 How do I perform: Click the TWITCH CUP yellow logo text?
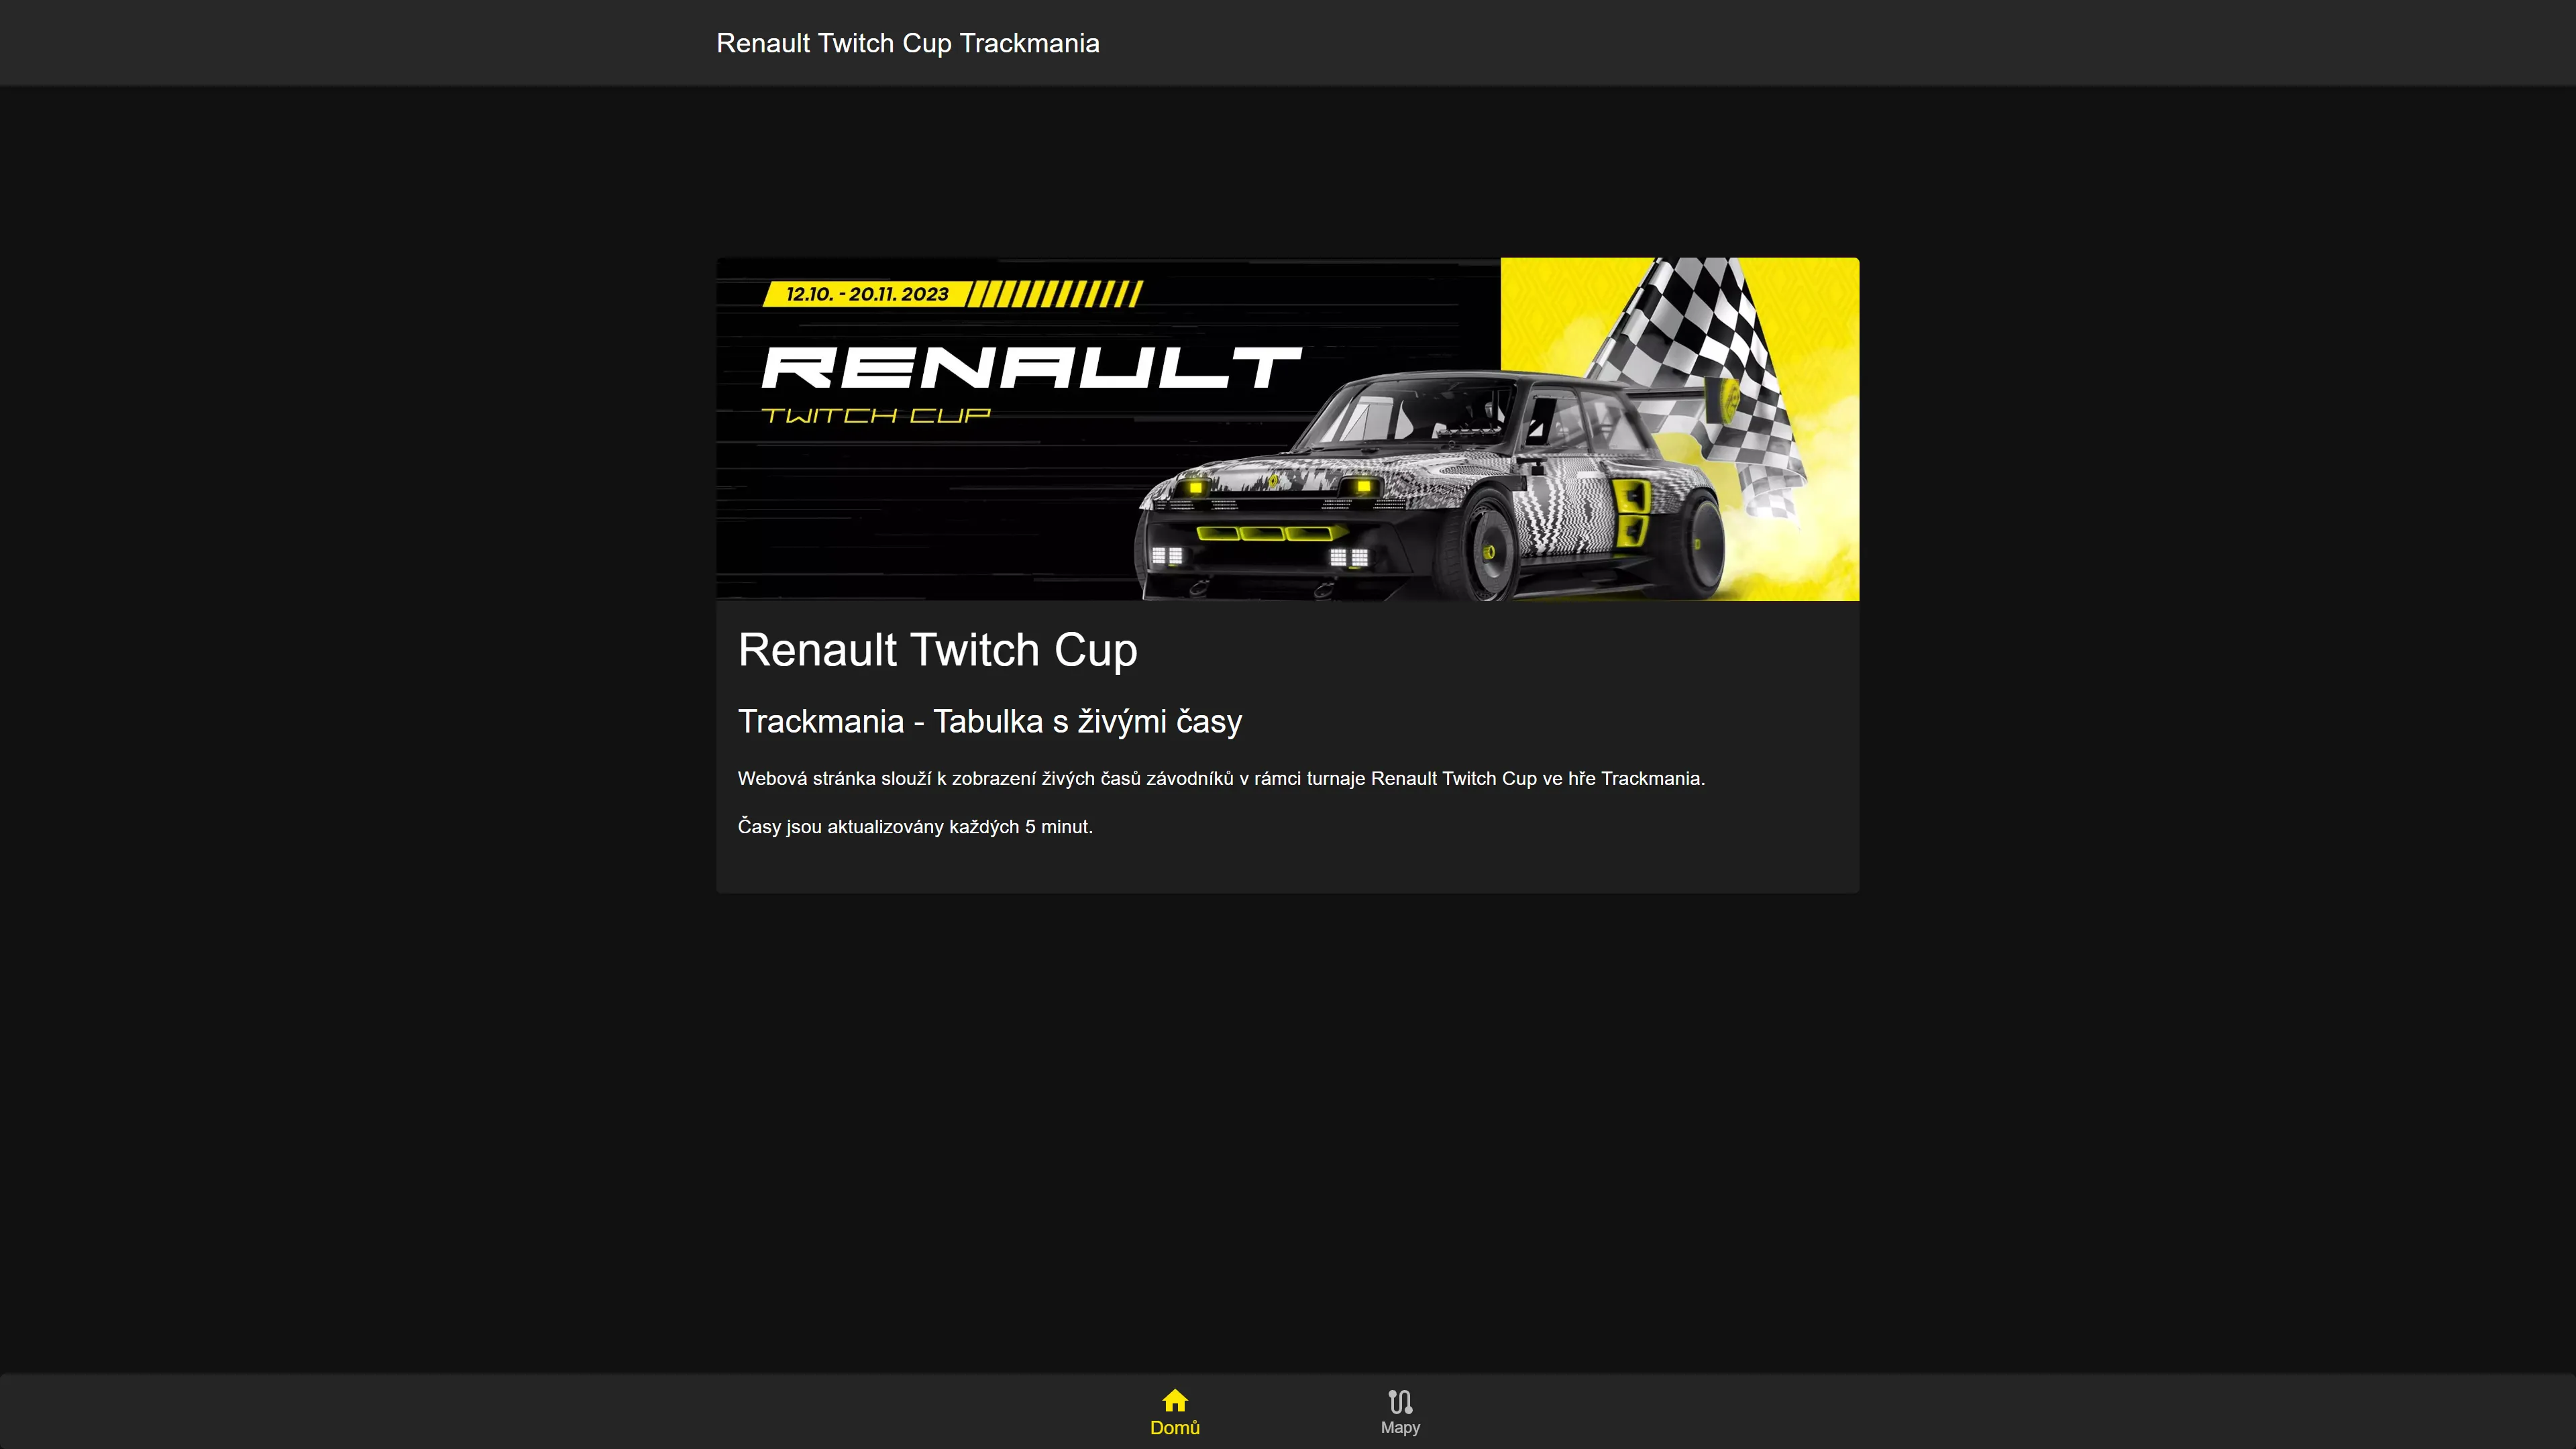coord(876,415)
